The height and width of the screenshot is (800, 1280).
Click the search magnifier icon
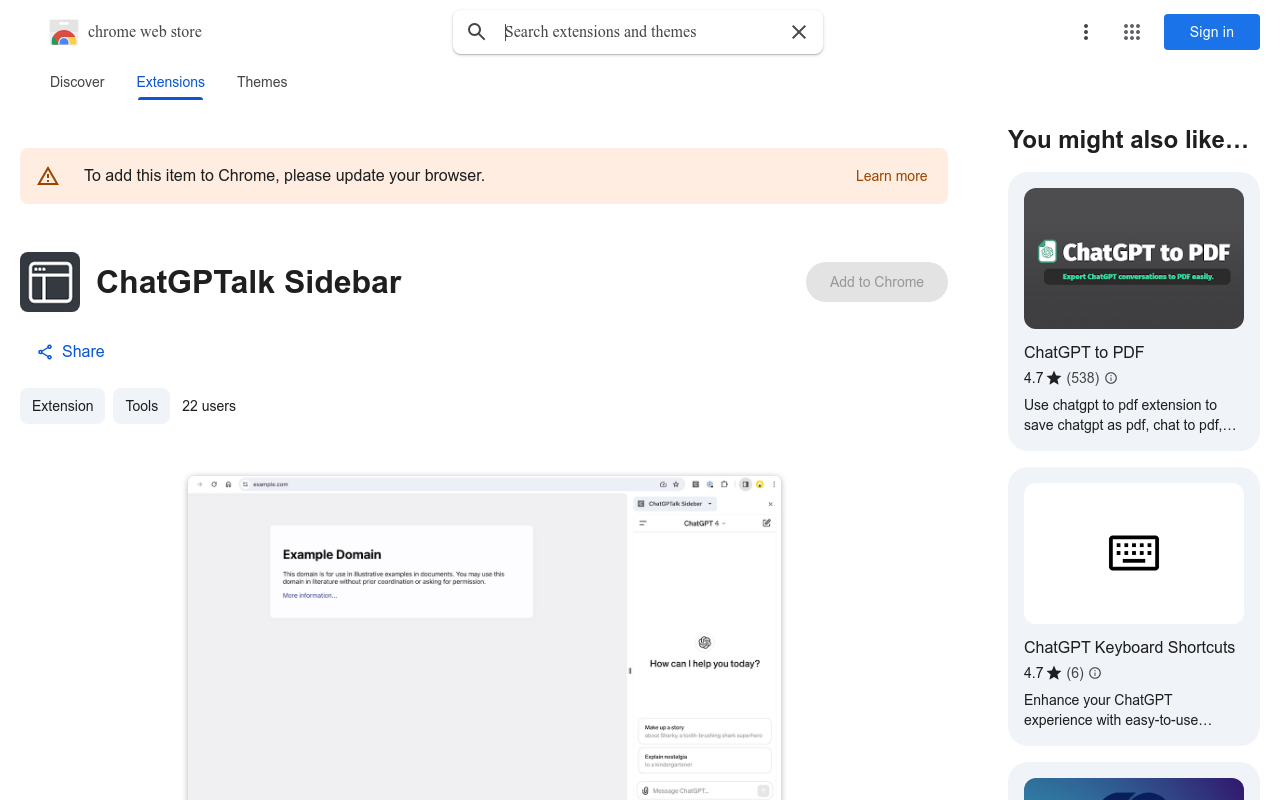(x=477, y=32)
